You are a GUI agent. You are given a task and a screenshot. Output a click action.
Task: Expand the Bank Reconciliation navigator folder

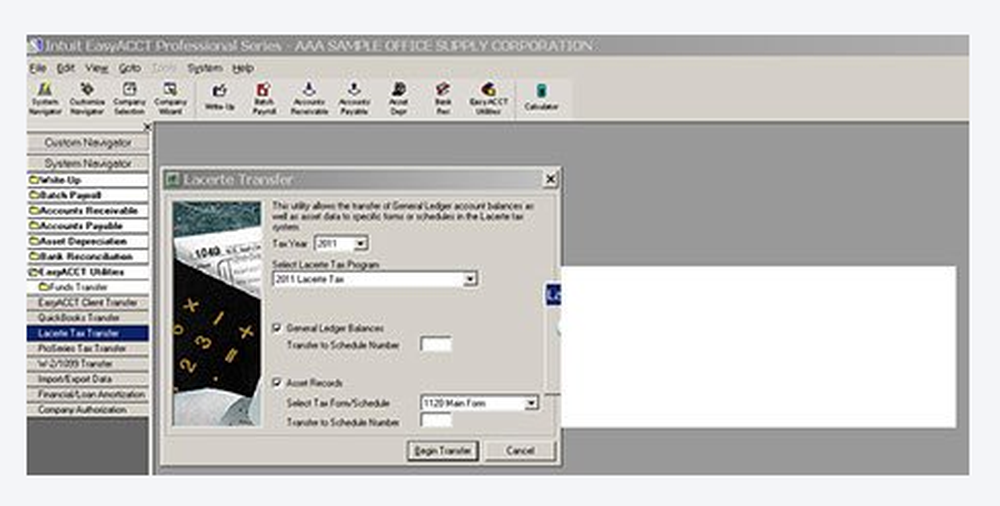pos(87,257)
